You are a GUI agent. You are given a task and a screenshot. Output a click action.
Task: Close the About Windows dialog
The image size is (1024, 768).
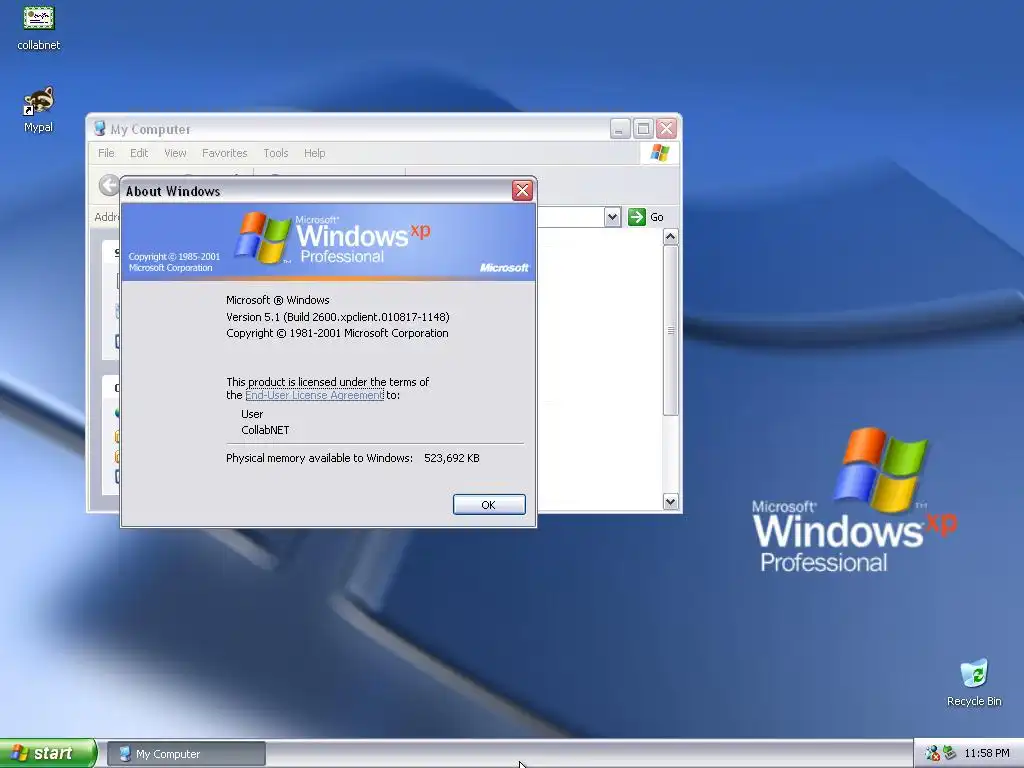(x=522, y=191)
